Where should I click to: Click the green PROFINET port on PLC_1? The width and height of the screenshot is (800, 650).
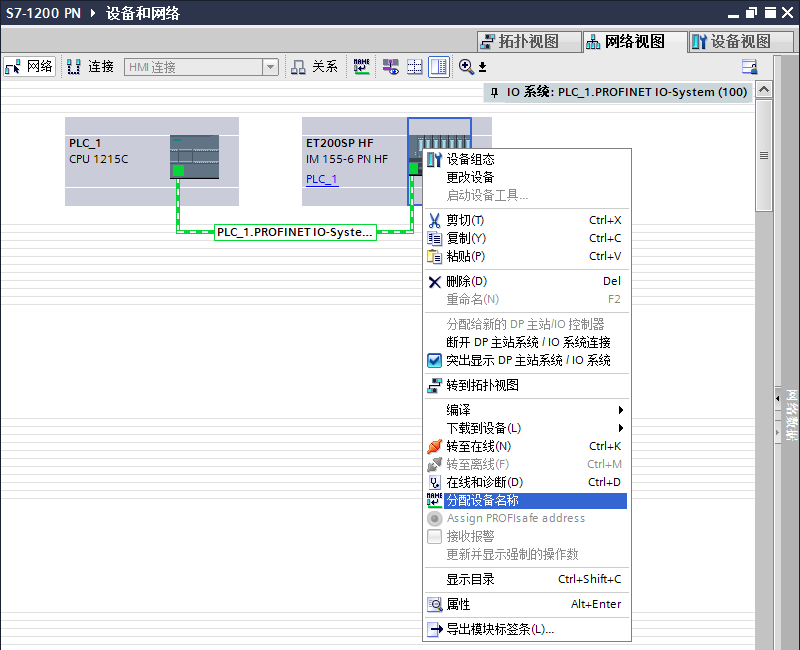pyautogui.click(x=178, y=170)
